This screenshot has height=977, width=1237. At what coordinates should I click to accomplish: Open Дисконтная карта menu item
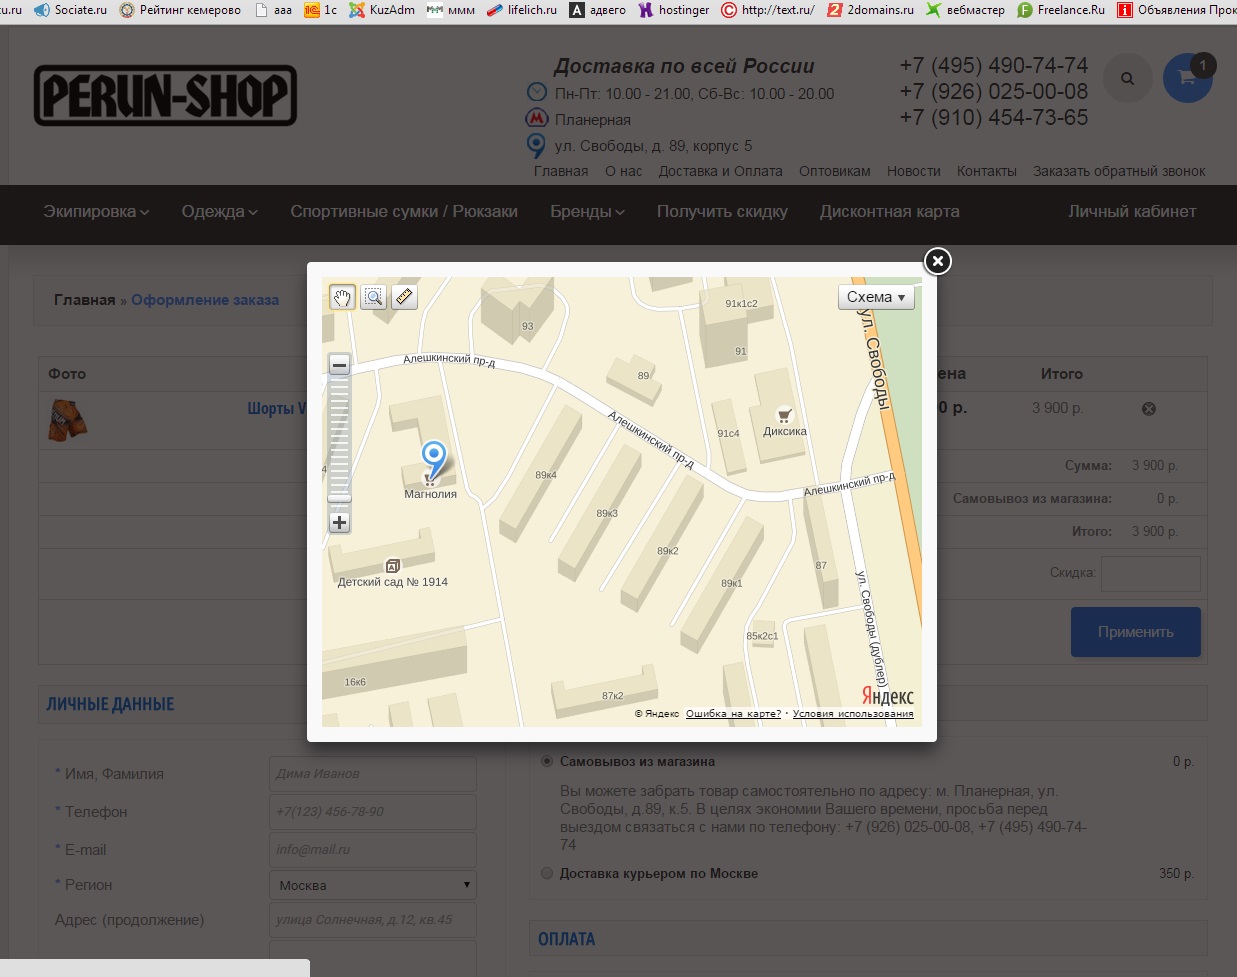[890, 212]
